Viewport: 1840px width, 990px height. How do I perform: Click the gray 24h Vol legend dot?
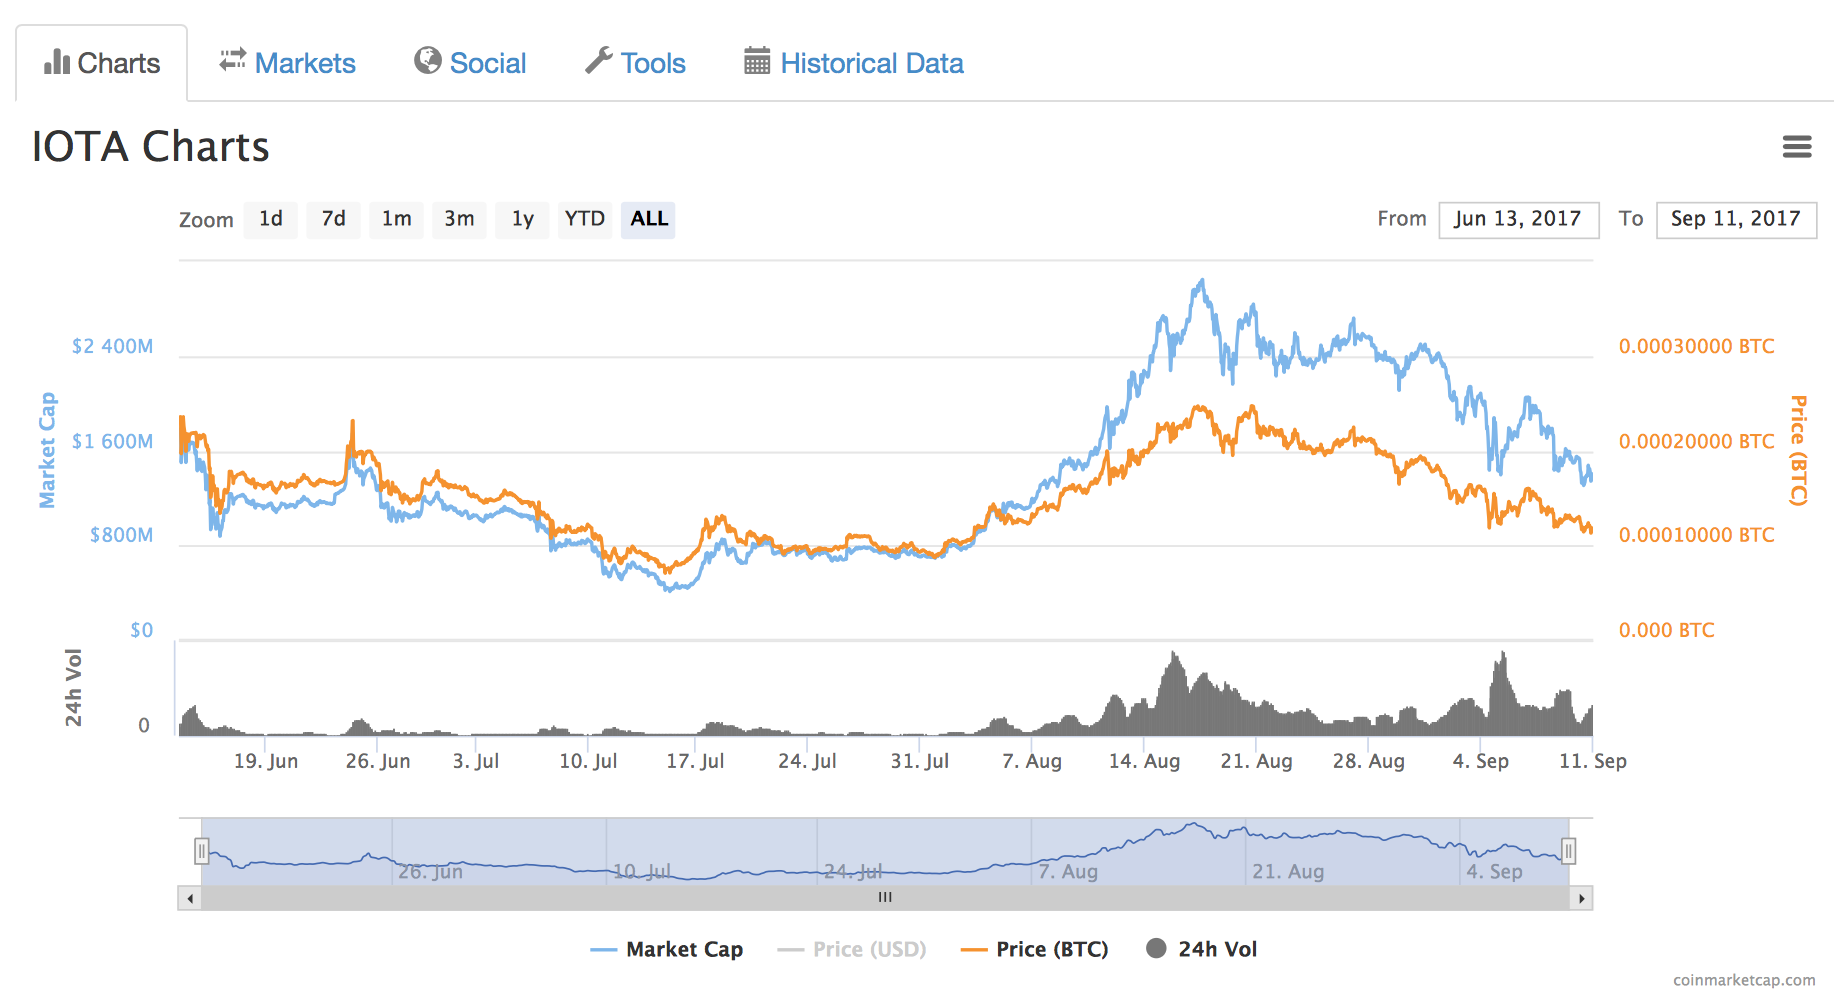1156,948
